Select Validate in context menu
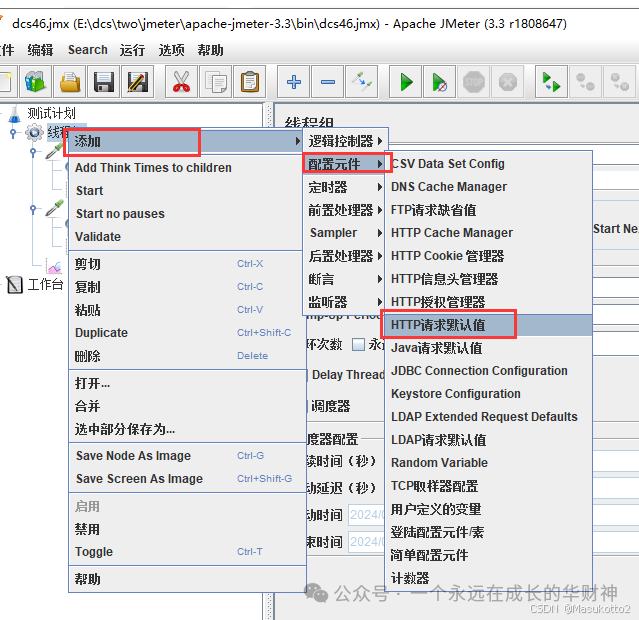 coord(185,236)
